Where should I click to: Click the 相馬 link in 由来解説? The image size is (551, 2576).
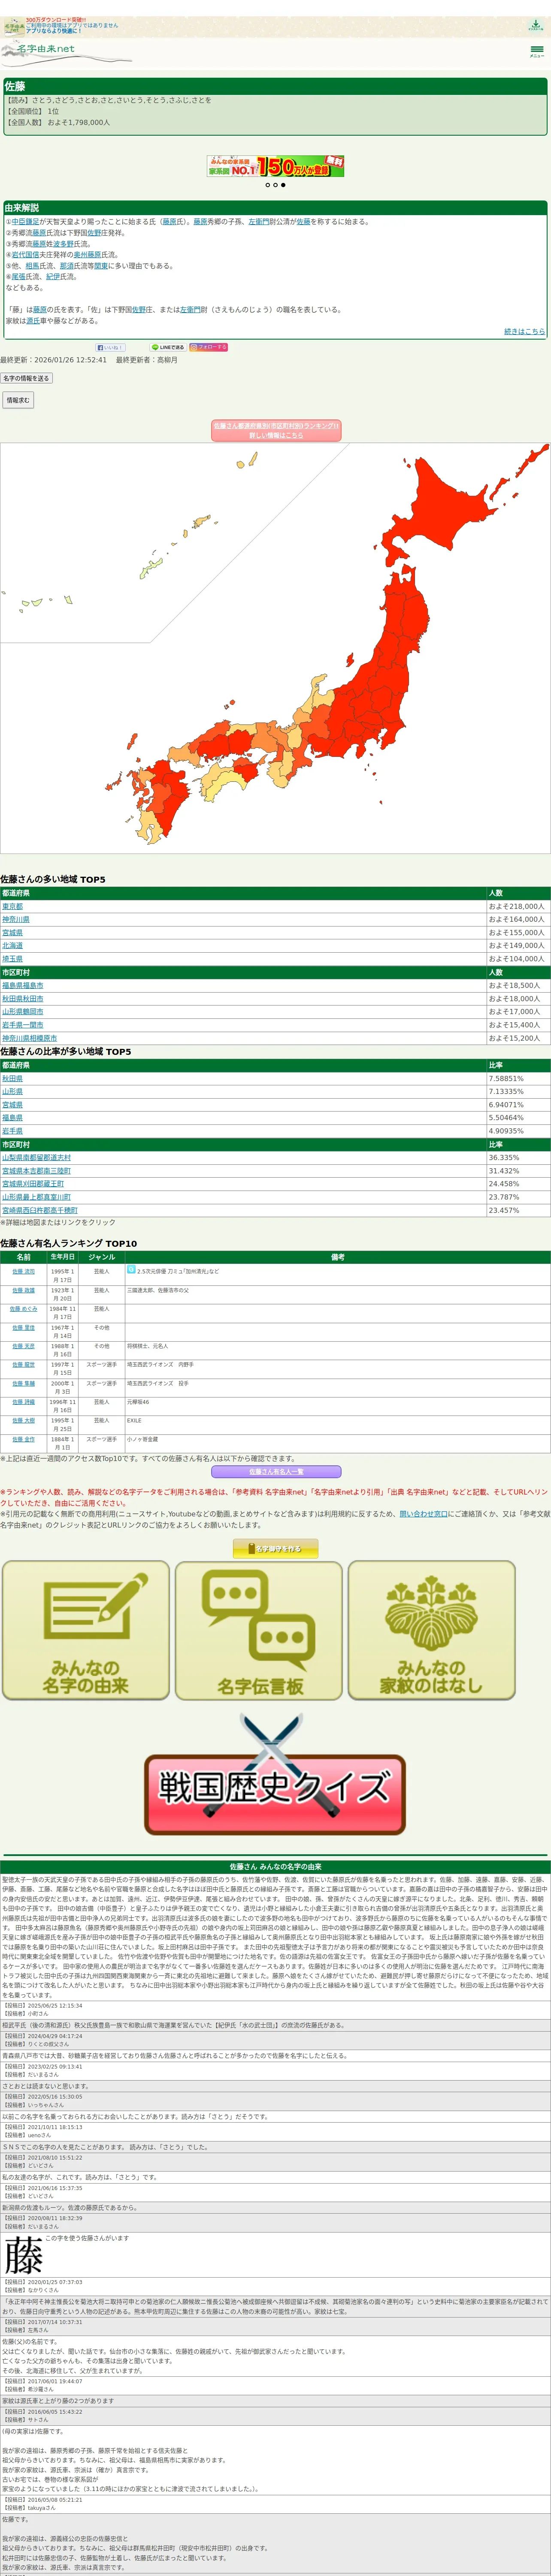point(33,266)
